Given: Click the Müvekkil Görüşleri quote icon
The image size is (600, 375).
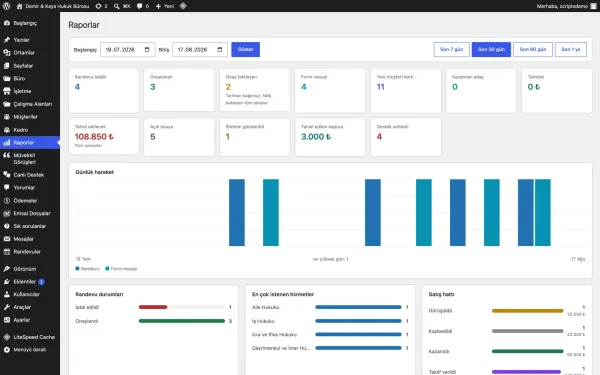Looking at the screenshot, I should pyautogui.click(x=7, y=155).
